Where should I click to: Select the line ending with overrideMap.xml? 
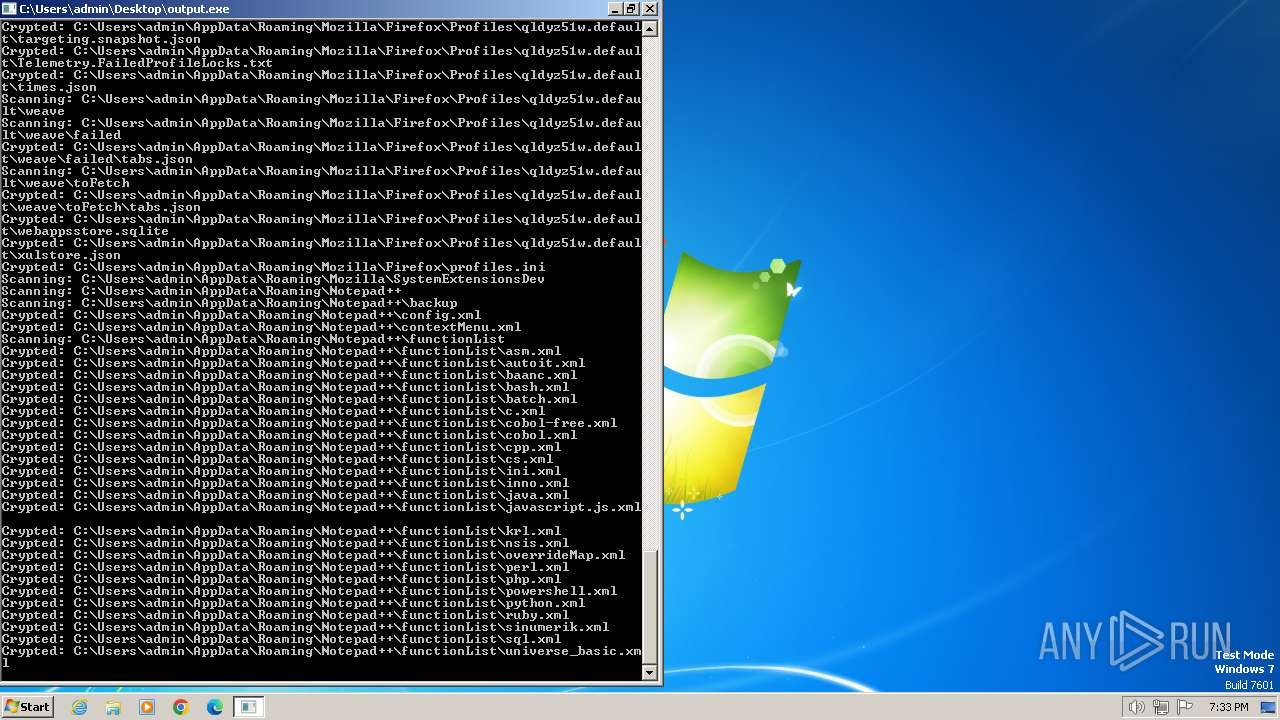313,555
